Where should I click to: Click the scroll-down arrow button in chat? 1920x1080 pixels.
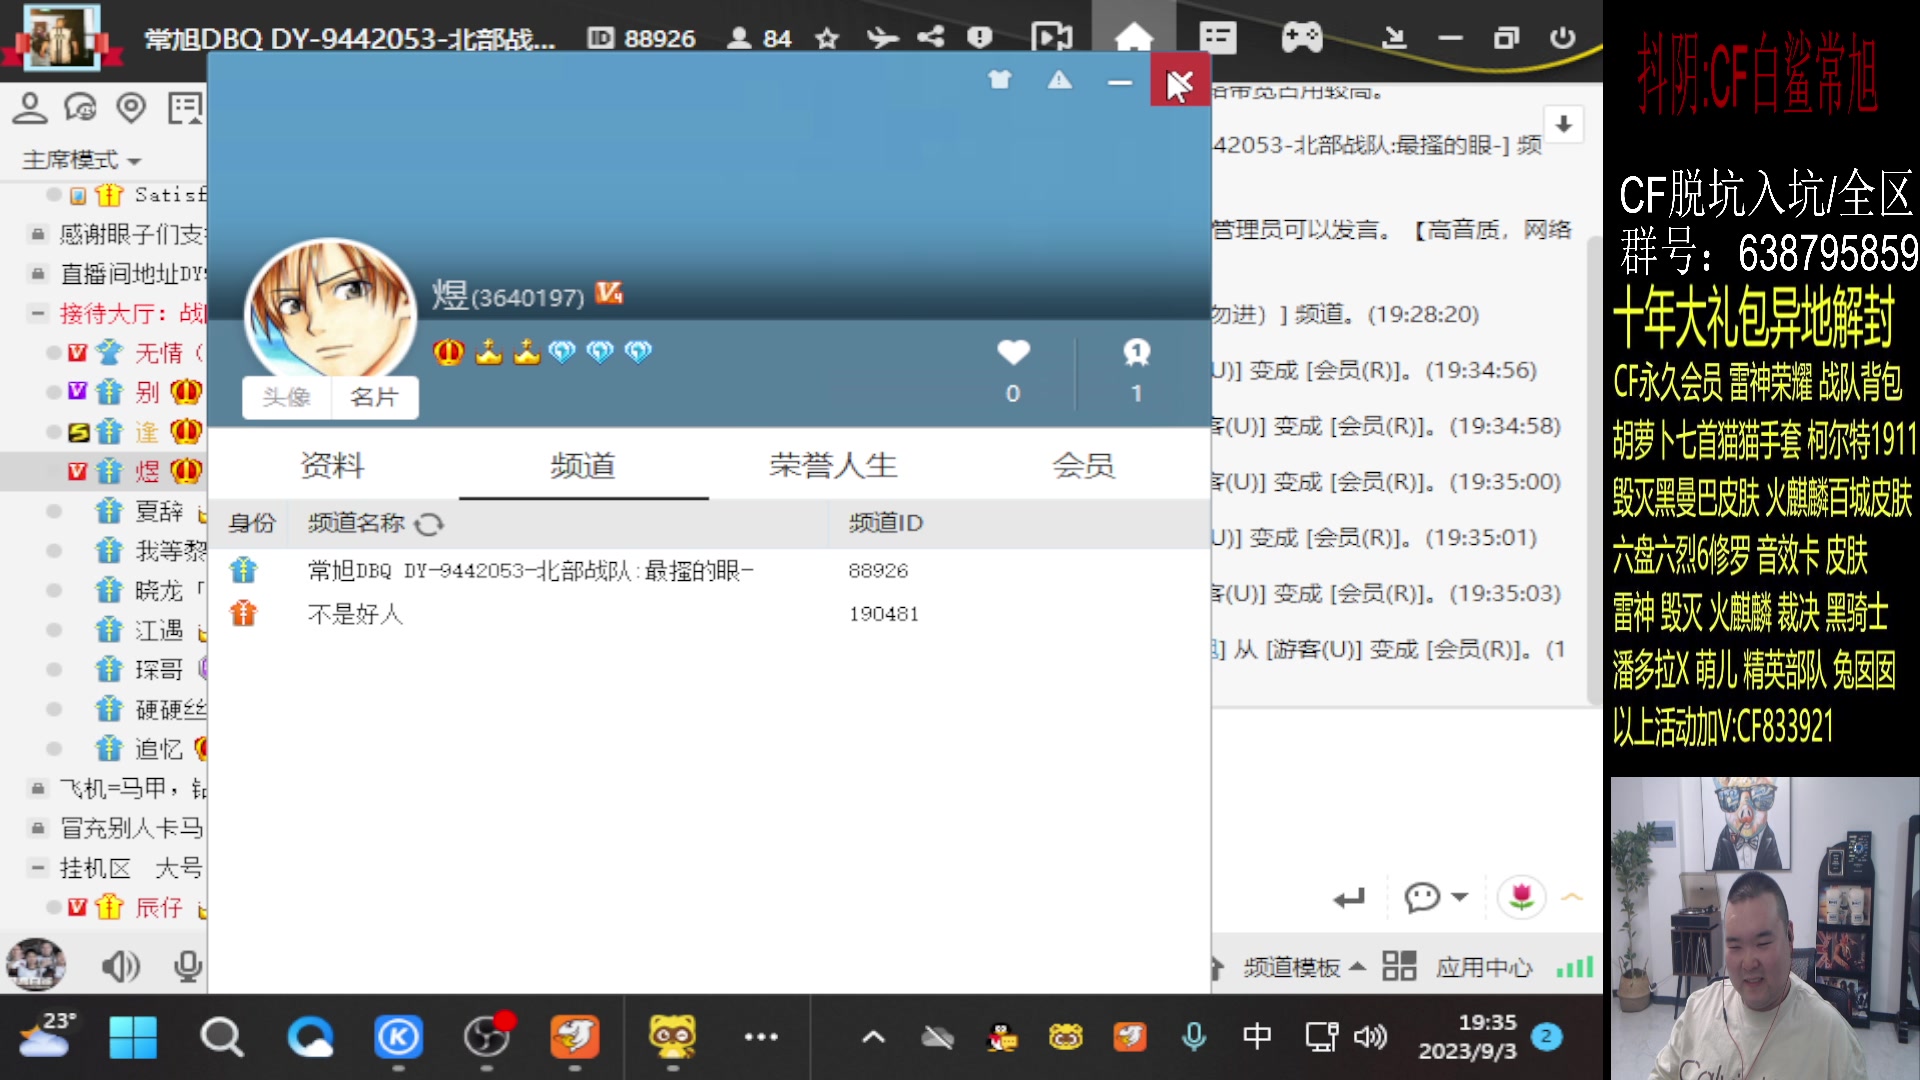coord(1563,125)
